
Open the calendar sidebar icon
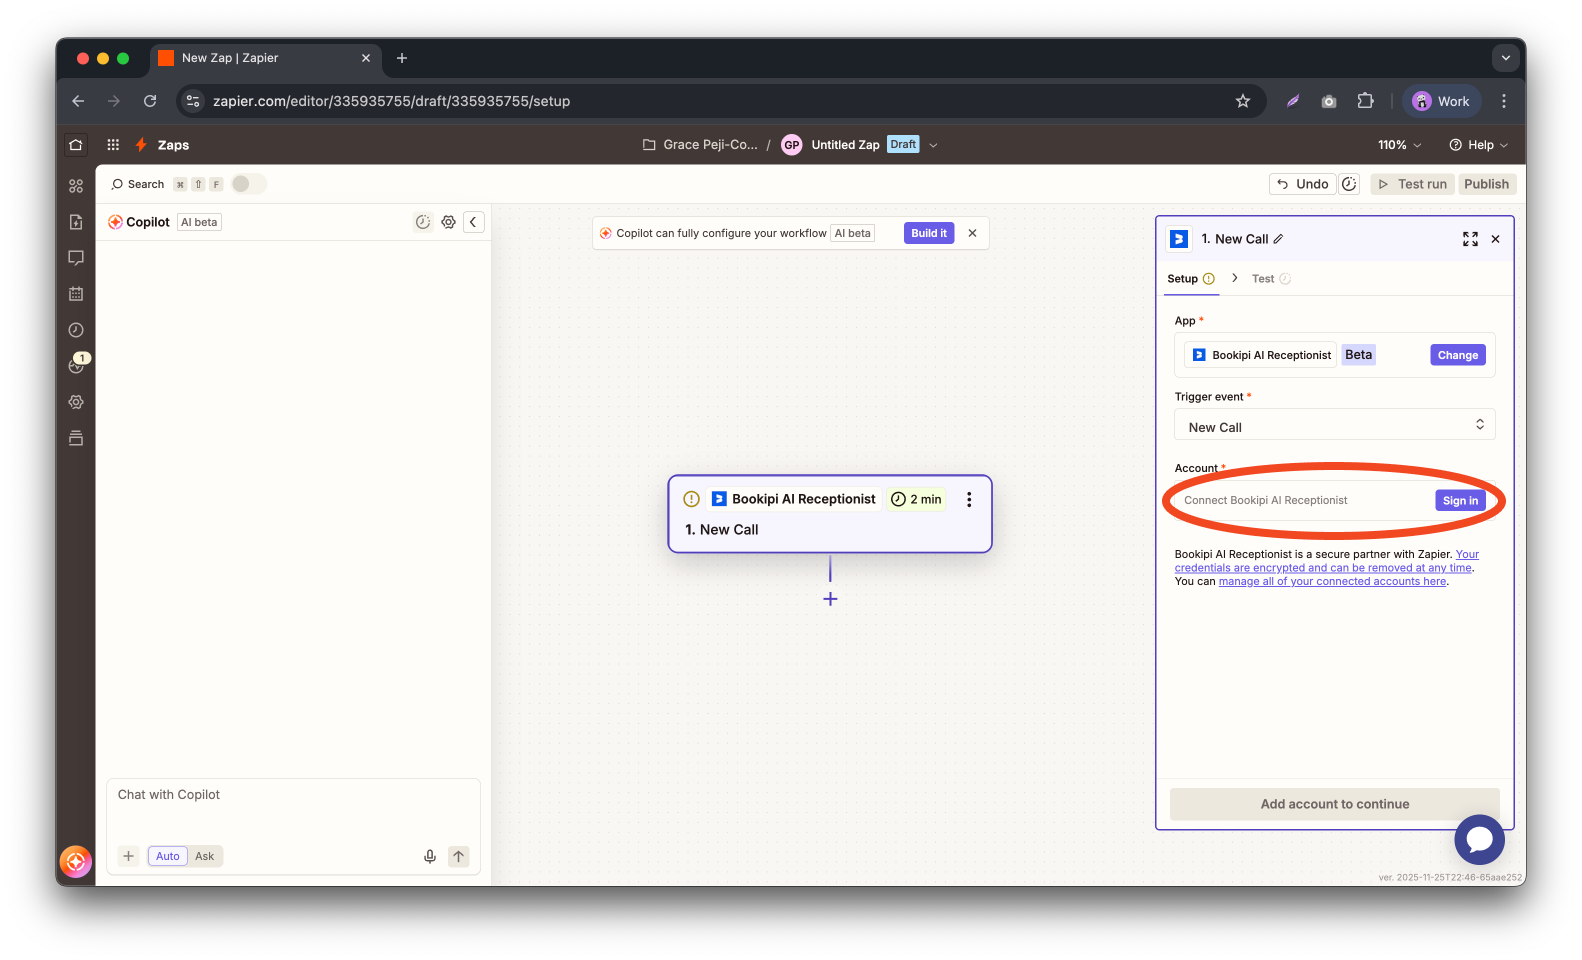[76, 294]
